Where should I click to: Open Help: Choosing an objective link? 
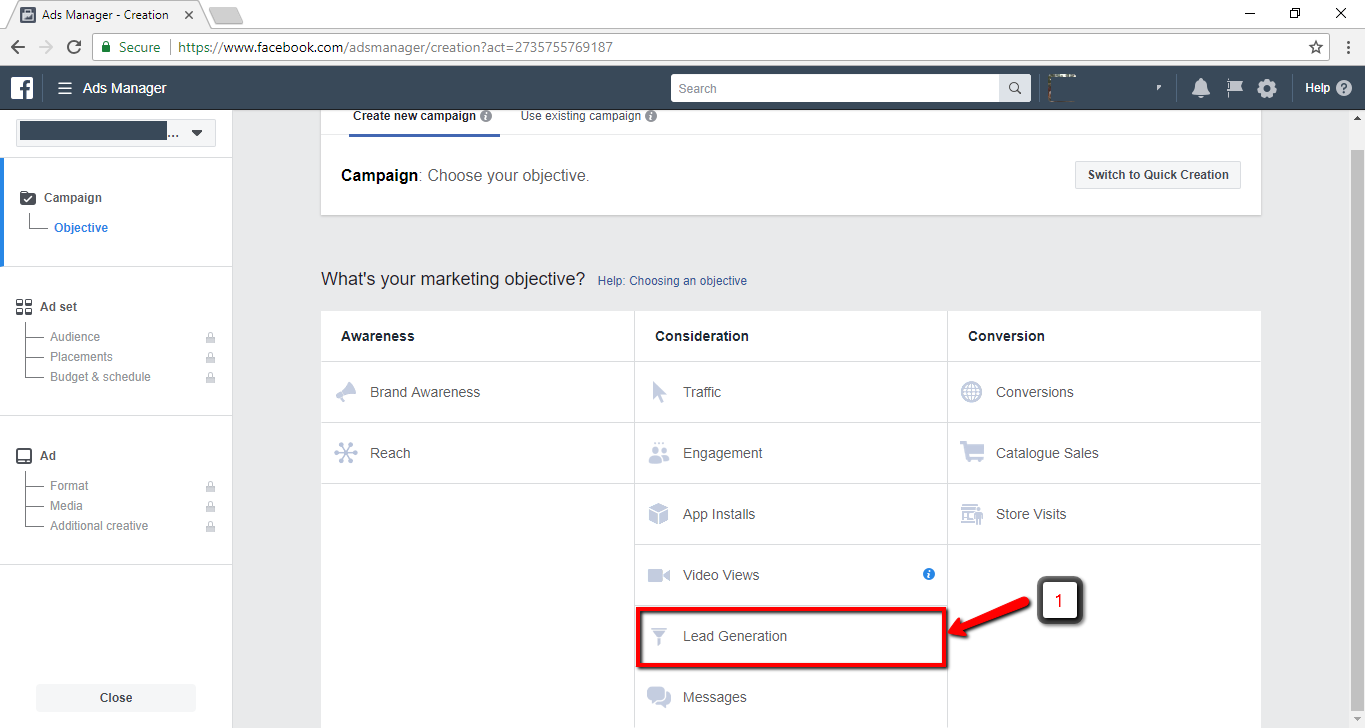pos(672,281)
